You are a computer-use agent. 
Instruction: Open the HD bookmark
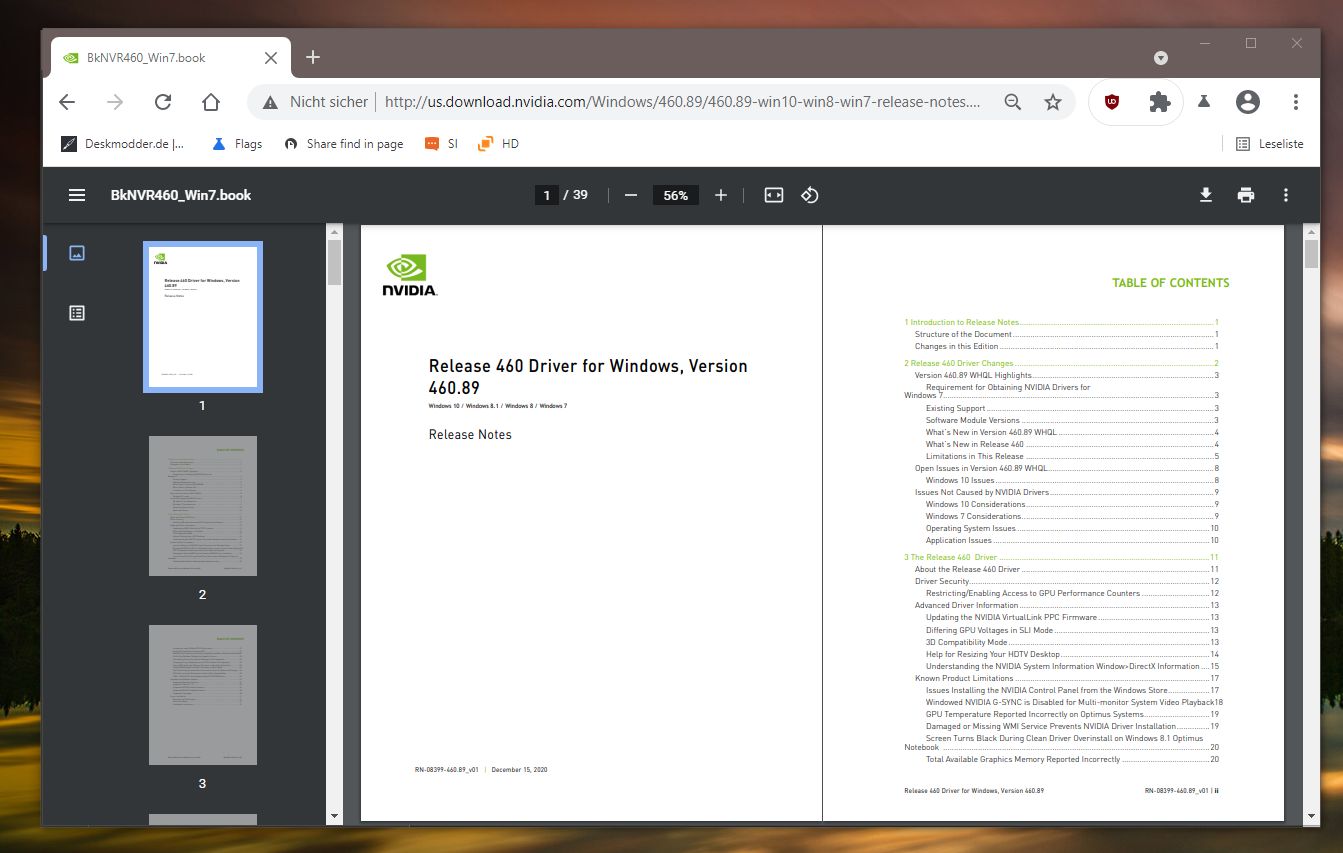498,144
